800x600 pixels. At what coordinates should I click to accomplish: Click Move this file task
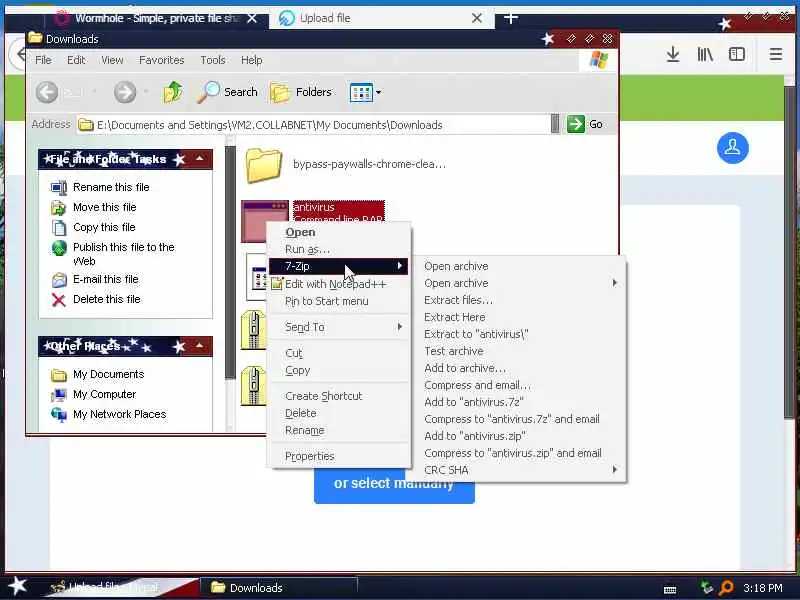pyautogui.click(x=105, y=207)
